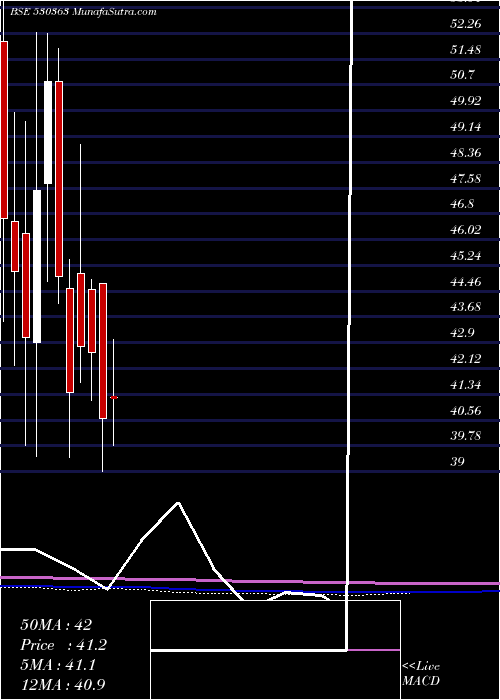Image resolution: width=500 pixels, height=700 pixels.
Task: Click the 46.8 price axis label
Action: (x=462, y=204)
